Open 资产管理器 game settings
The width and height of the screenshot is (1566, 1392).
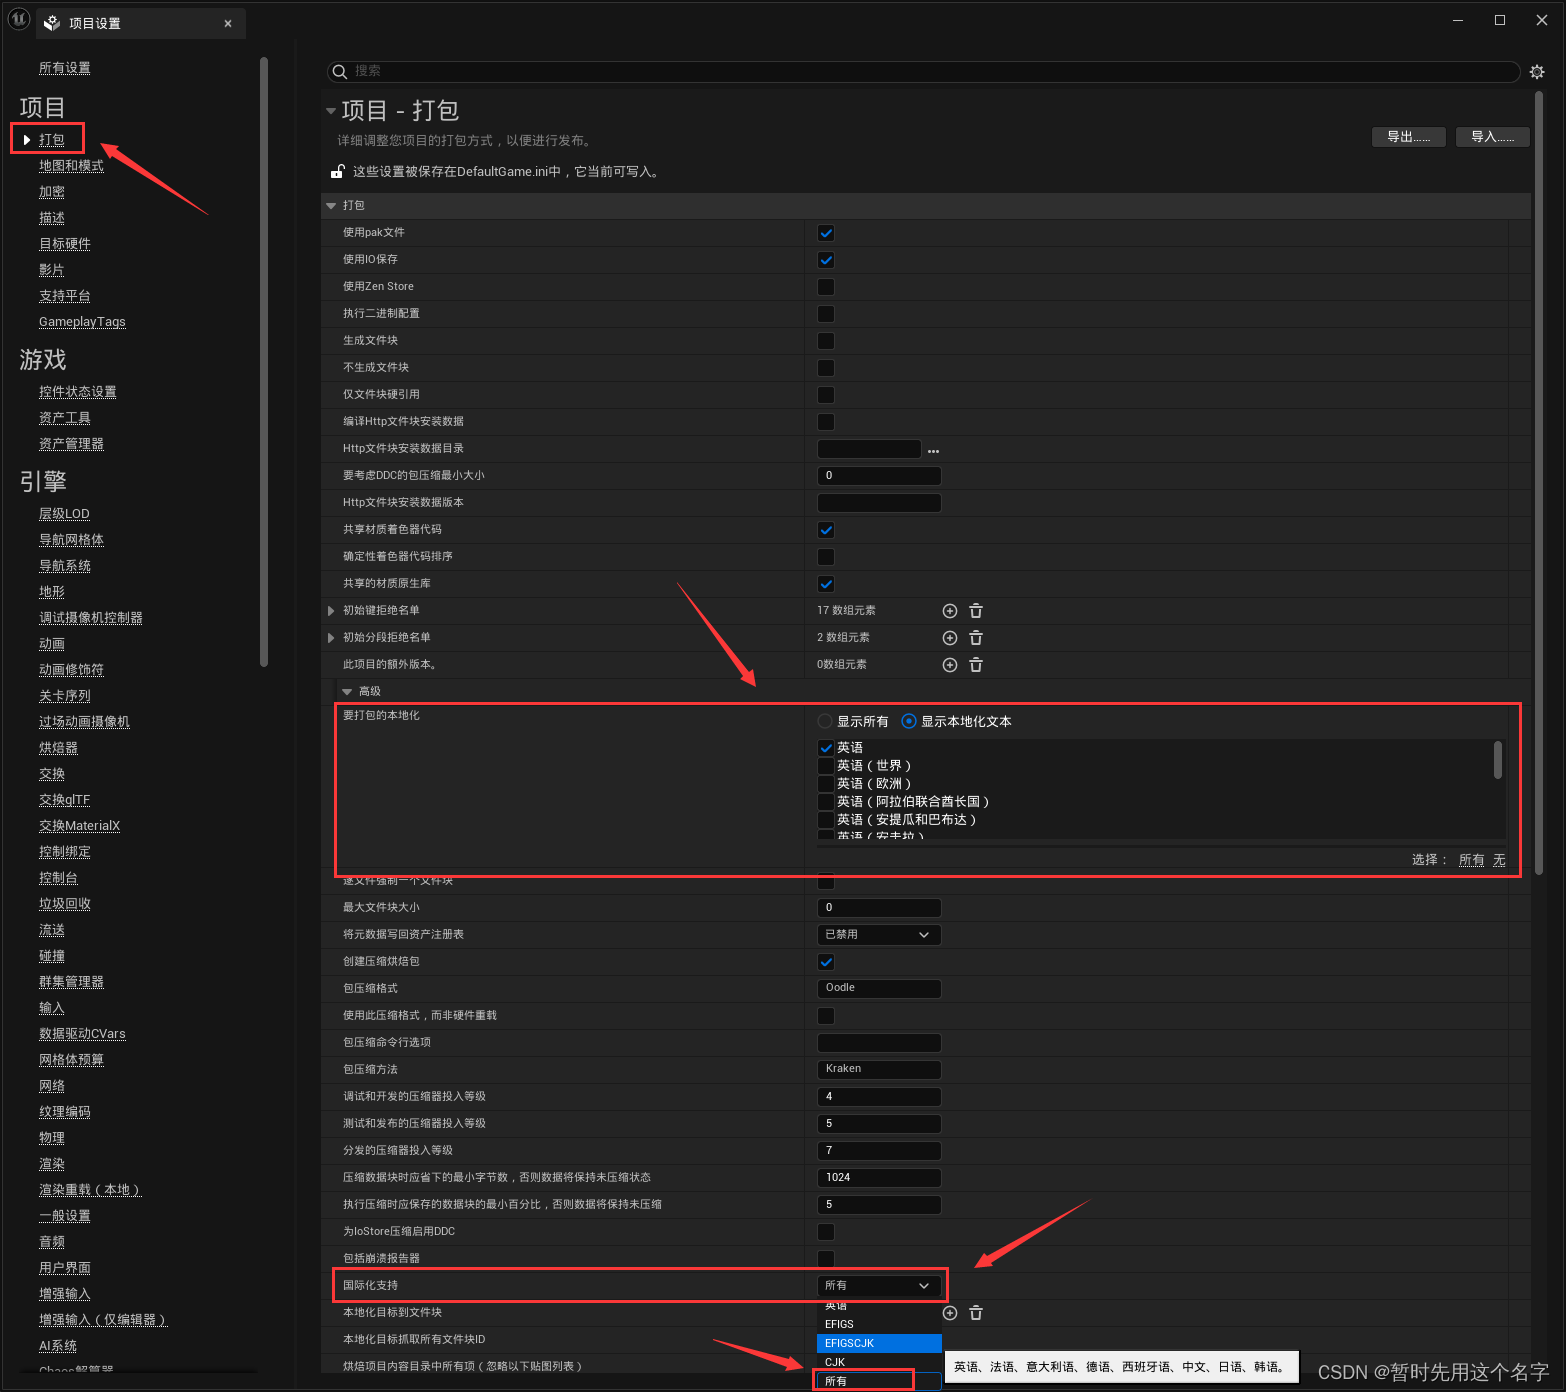point(71,444)
